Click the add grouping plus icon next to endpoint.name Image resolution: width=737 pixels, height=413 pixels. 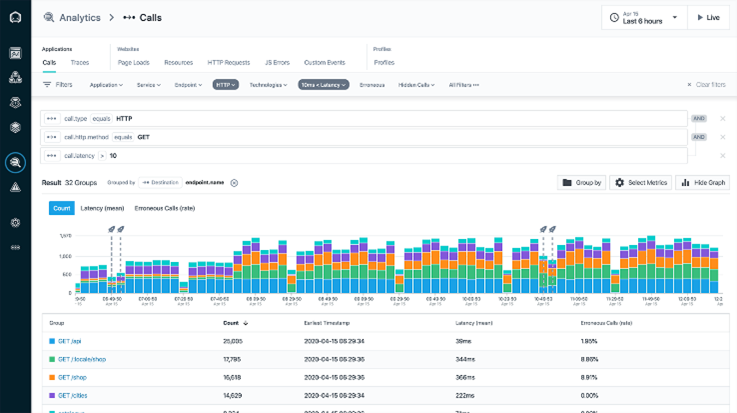click(234, 183)
